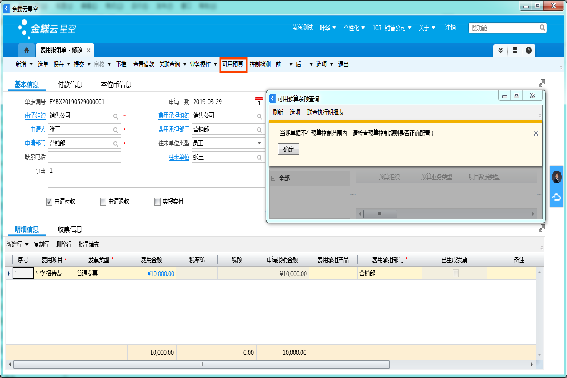
Task: Open the 关联查询 toolbar dropdown arrow
Action: [184, 64]
